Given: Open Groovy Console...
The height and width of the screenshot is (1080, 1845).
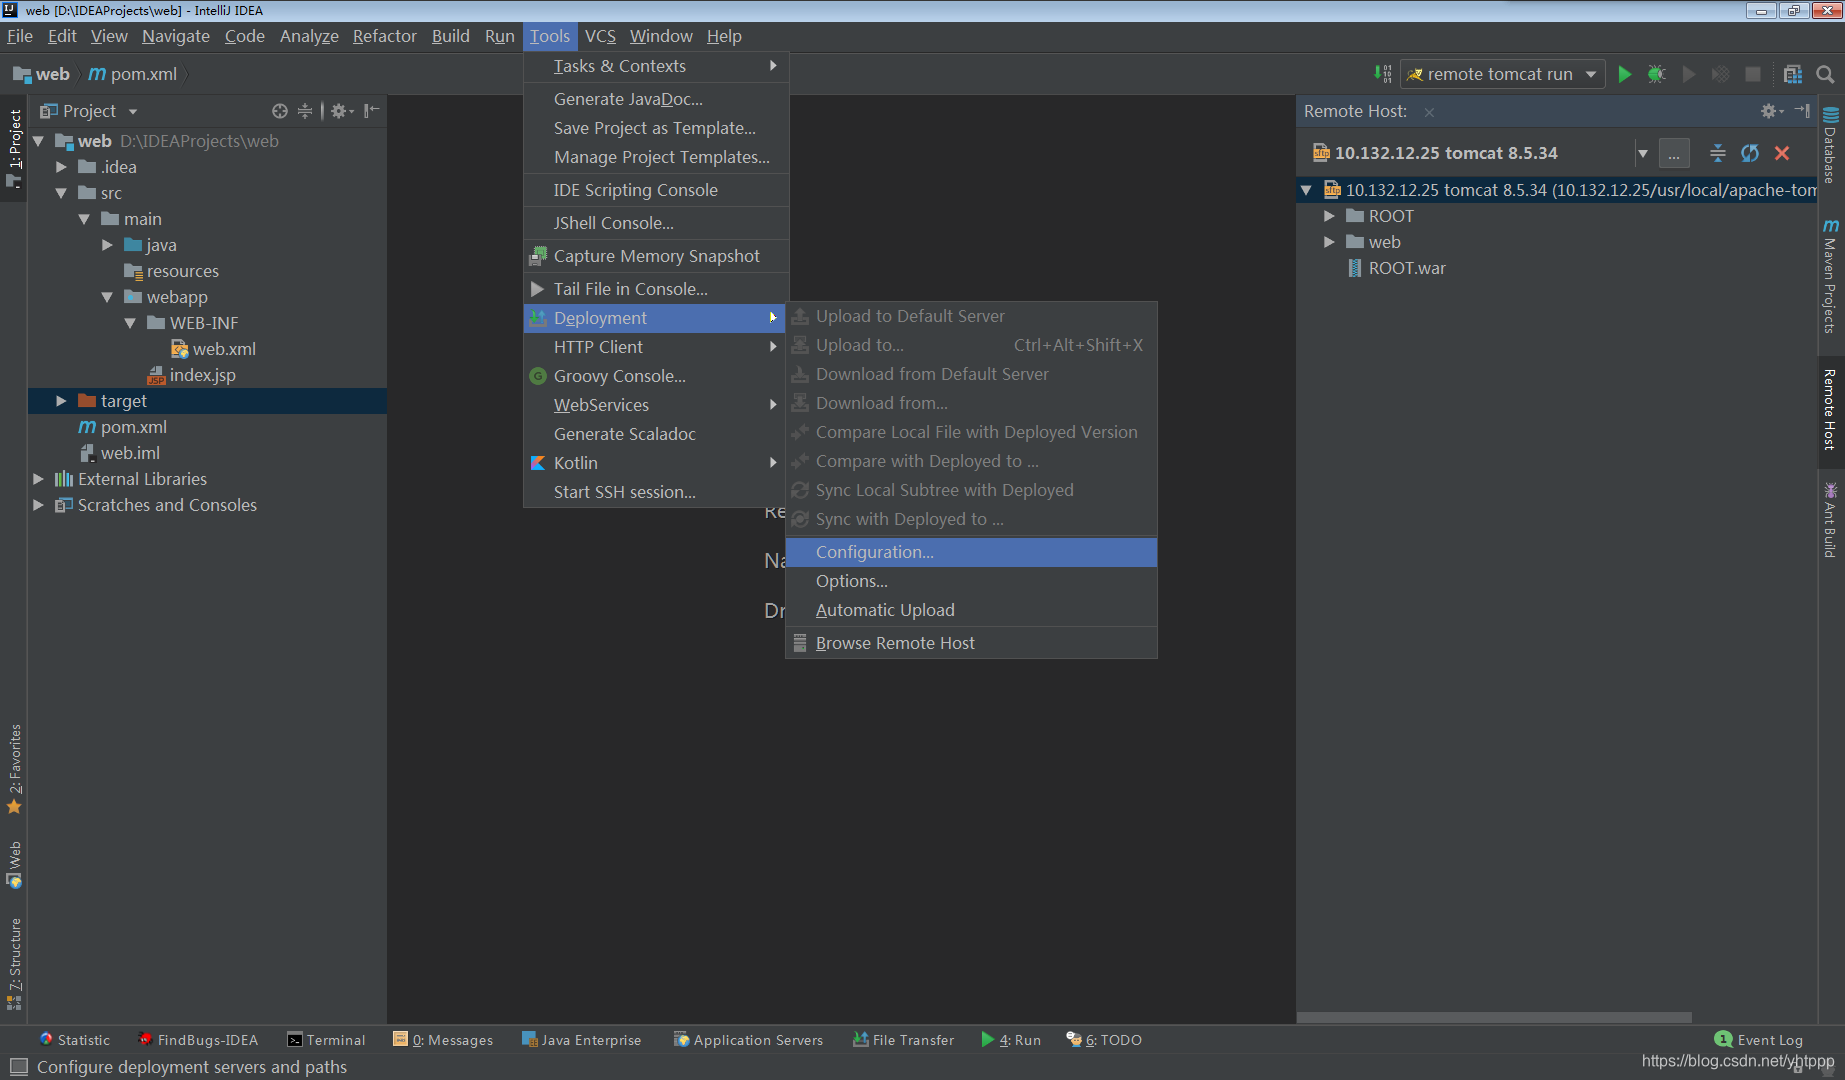Looking at the screenshot, I should [656, 376].
